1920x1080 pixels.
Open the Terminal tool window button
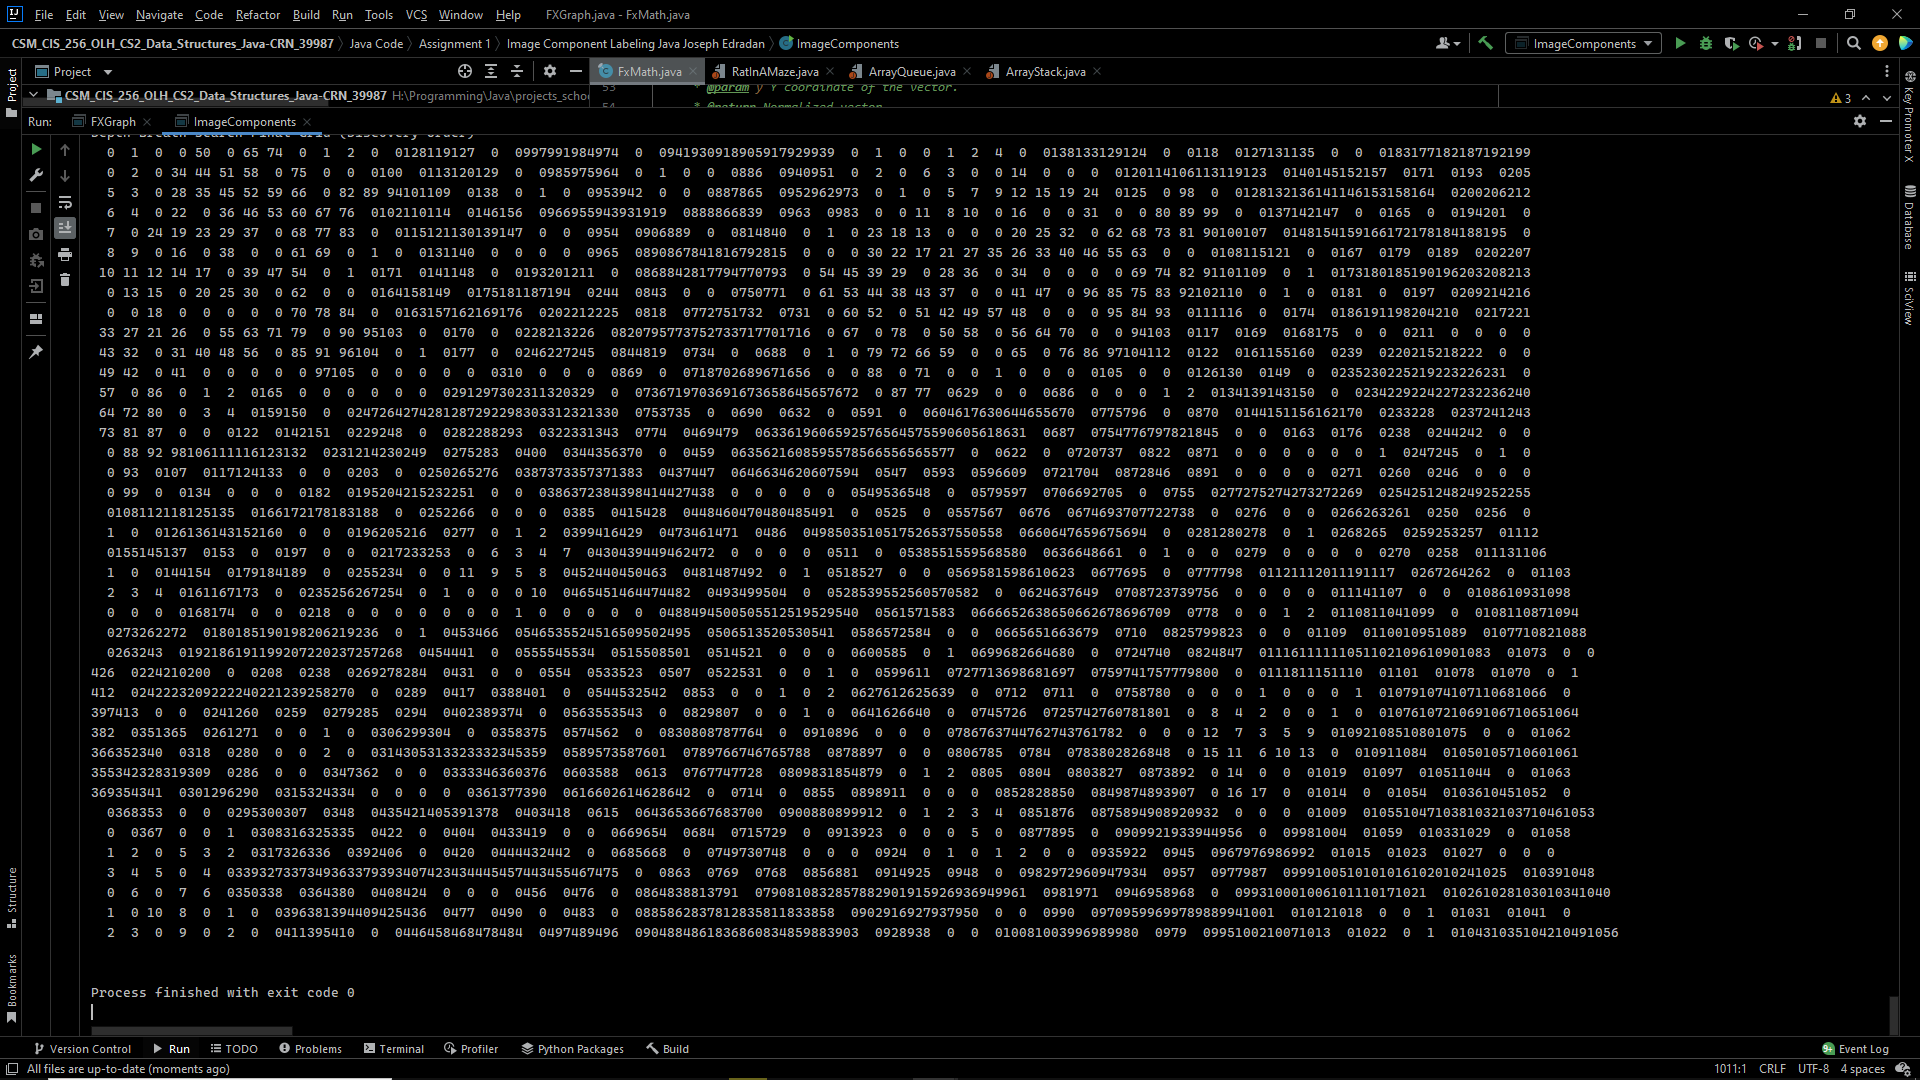(393, 1049)
